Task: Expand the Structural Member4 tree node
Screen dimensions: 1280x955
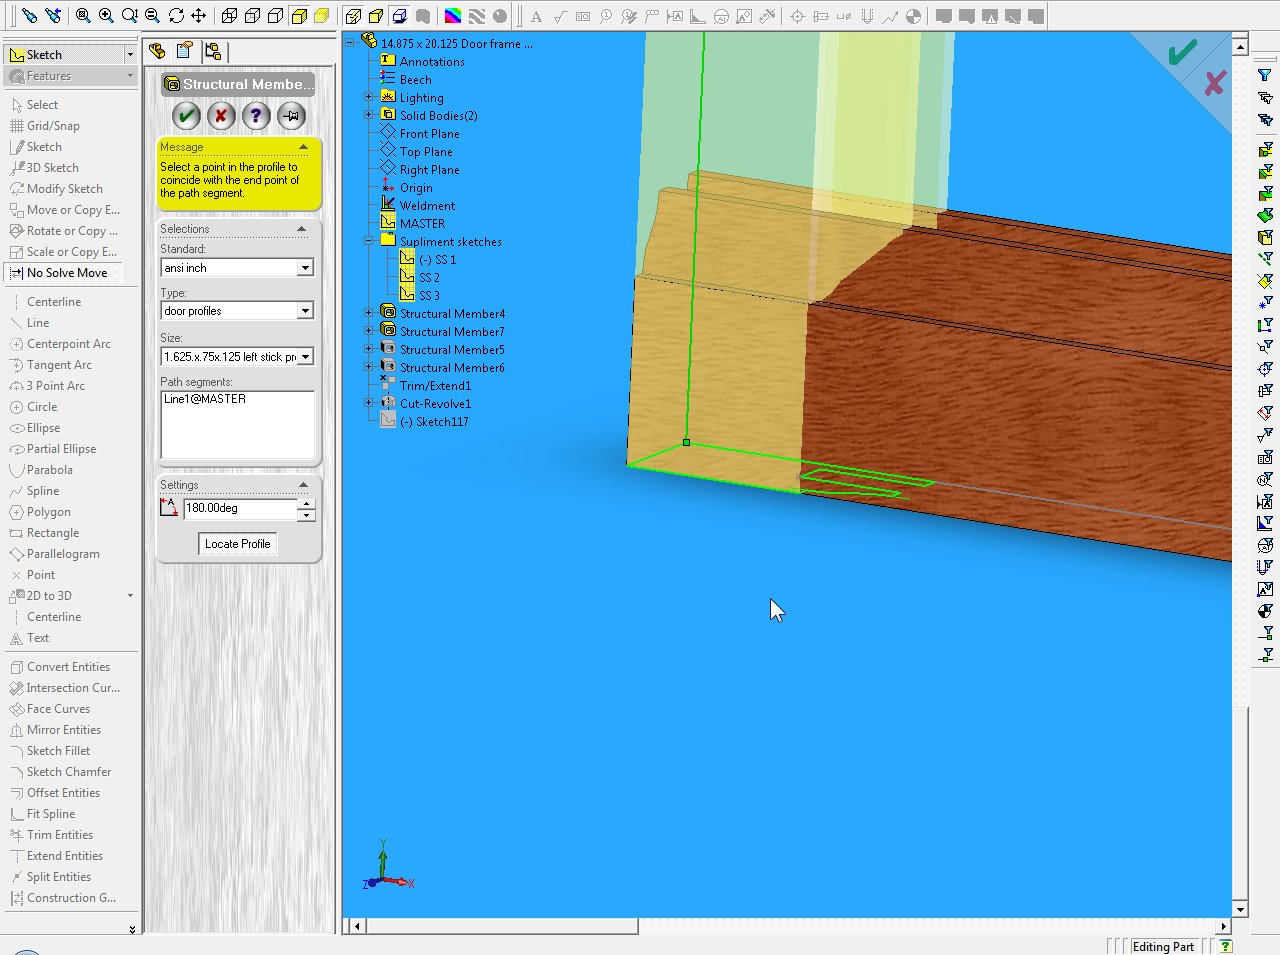Action: coord(369,313)
